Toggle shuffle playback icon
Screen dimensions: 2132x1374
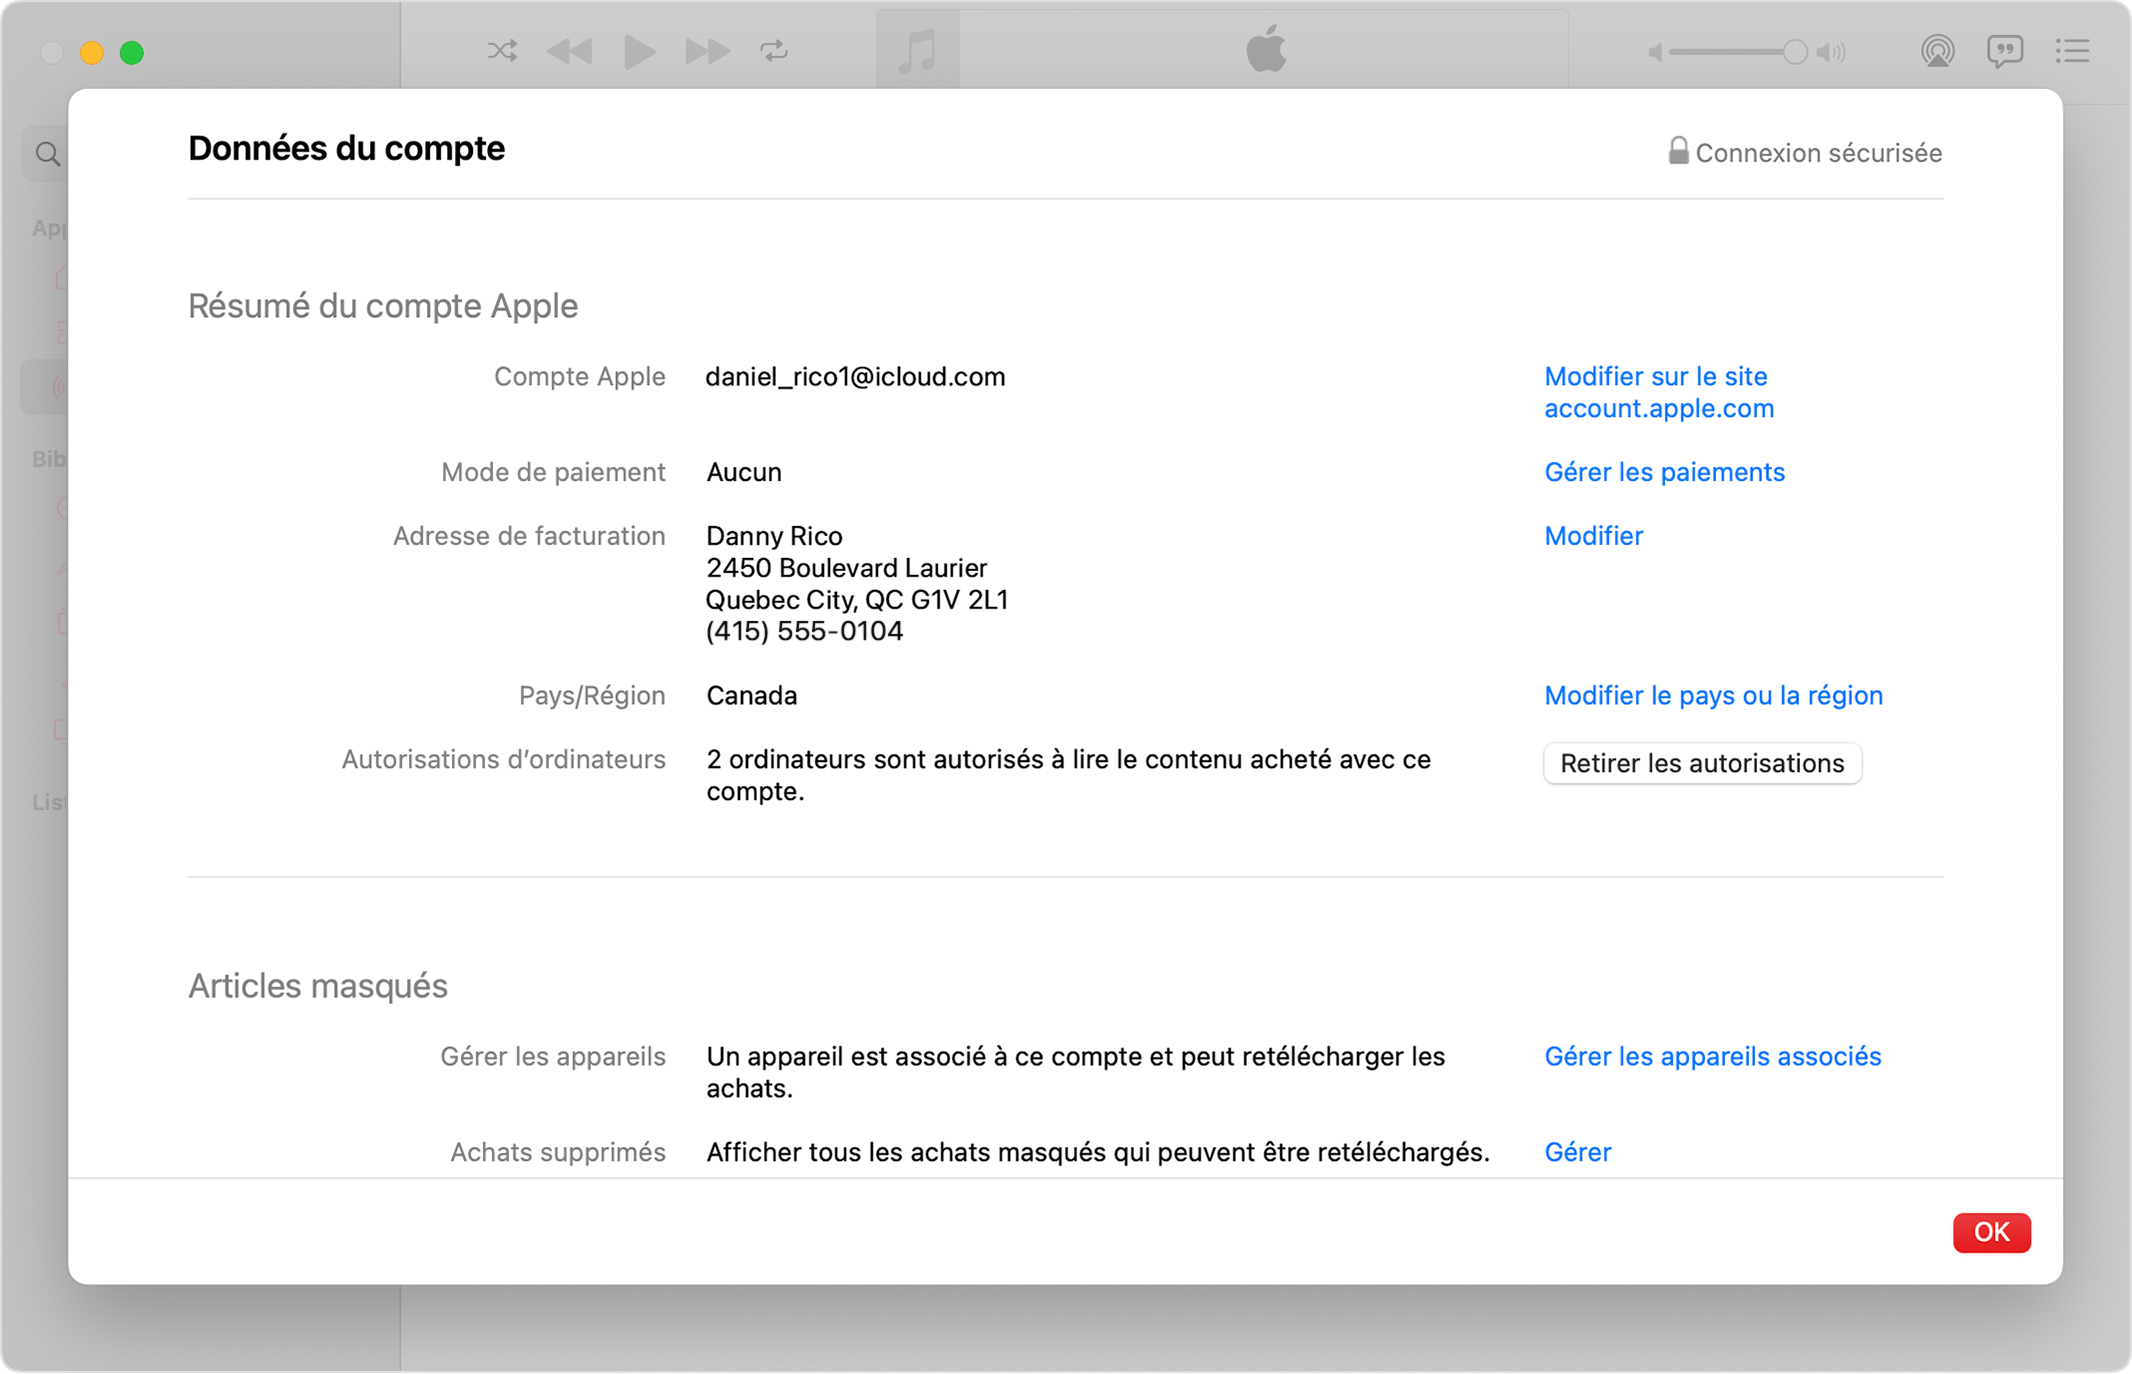(502, 51)
